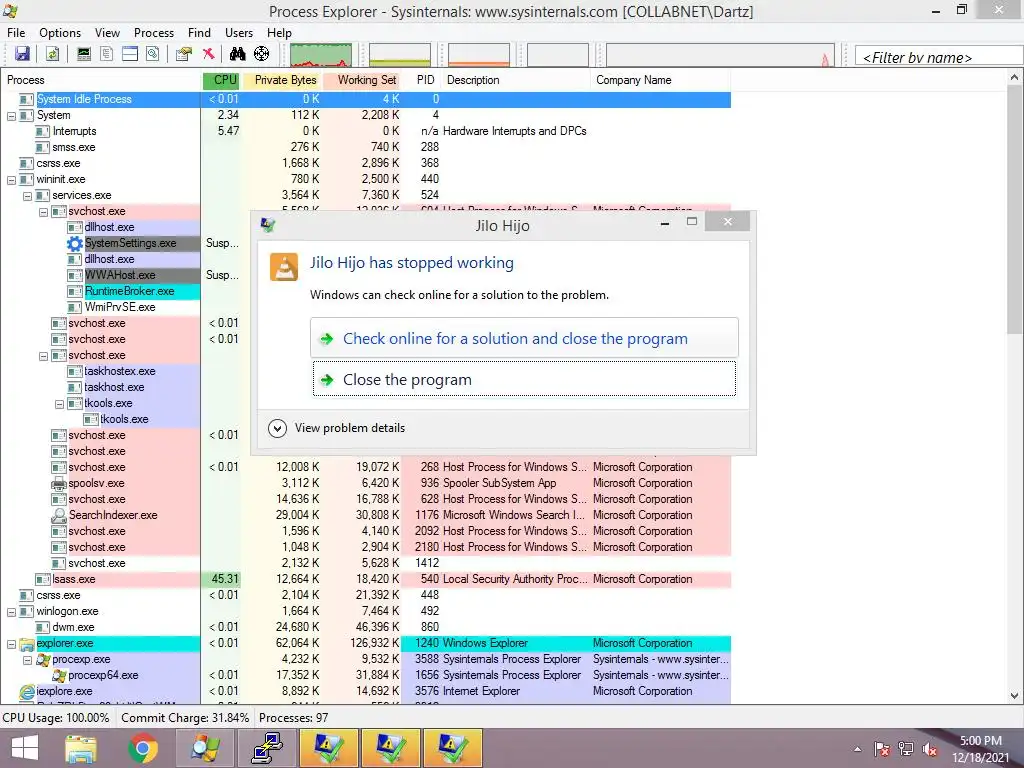Open Google Chrome from the taskbar
The height and width of the screenshot is (768, 1024).
pos(143,748)
